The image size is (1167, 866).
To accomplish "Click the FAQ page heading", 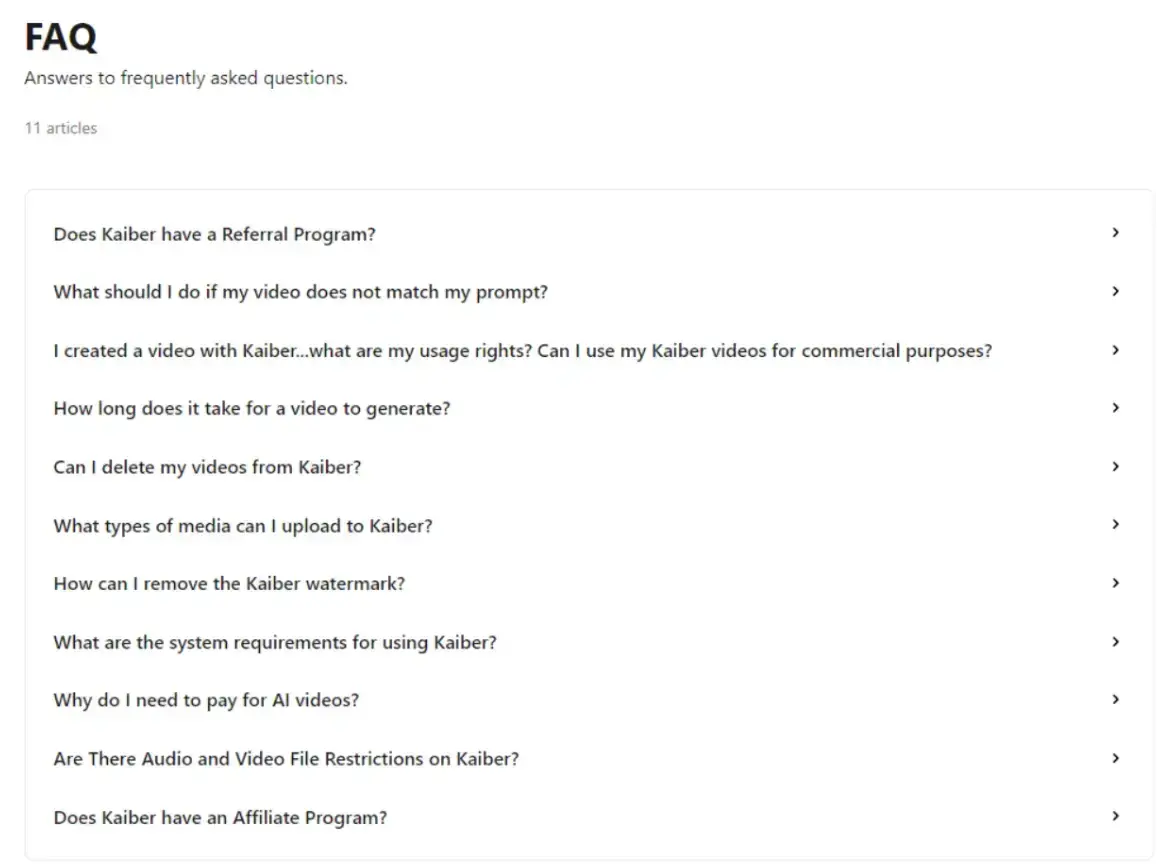I will pos(60,38).
